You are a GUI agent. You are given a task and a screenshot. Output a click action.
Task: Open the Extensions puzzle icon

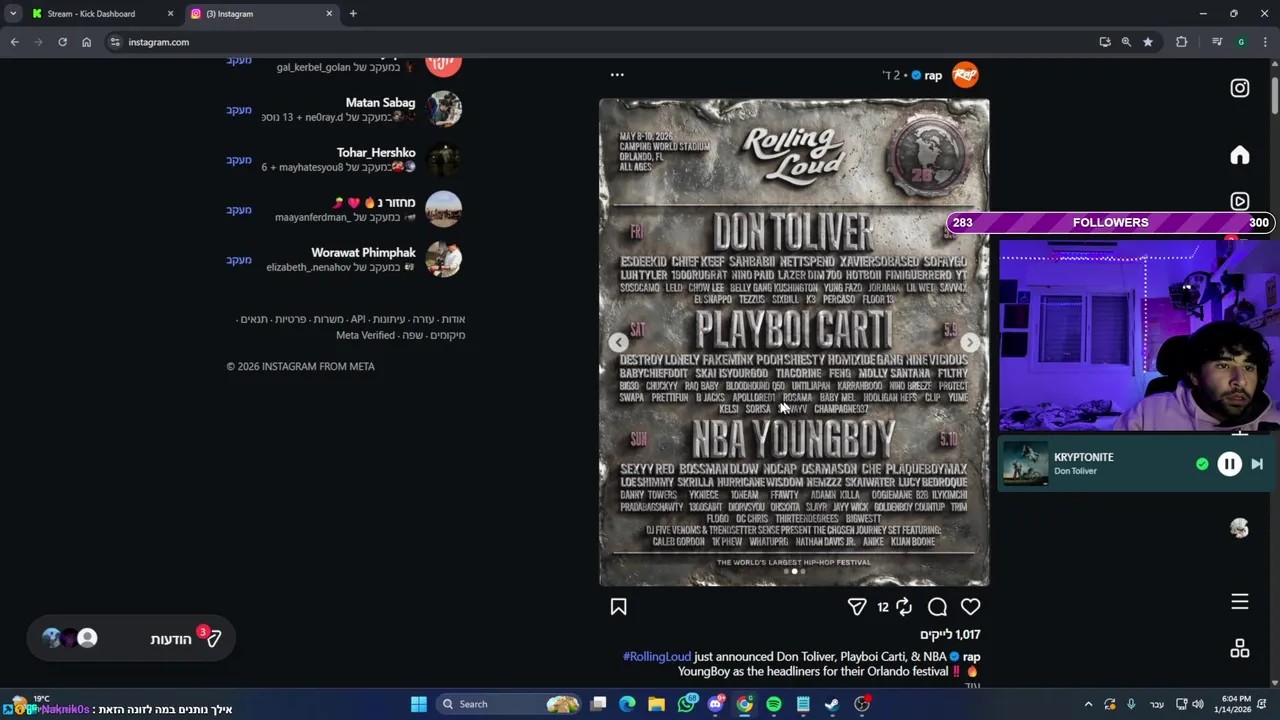(x=1181, y=42)
